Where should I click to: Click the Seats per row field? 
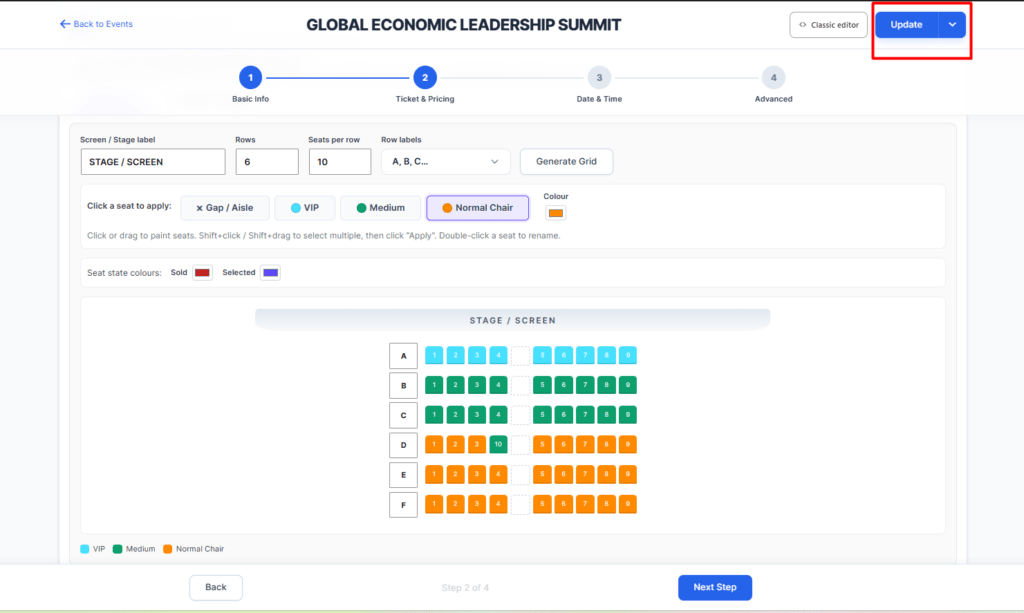pyautogui.click(x=340, y=162)
